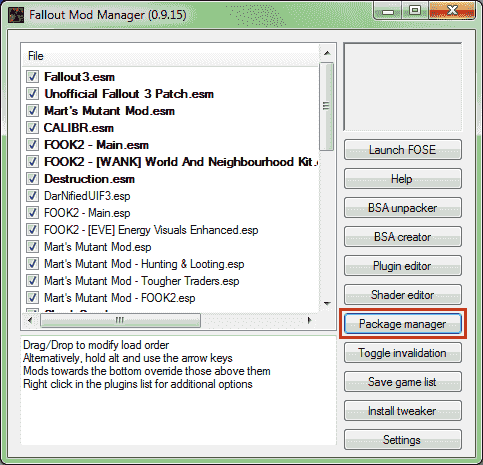Click the 'Right click in the plugins list' line
The image size is (483, 465).
[x=138, y=384]
